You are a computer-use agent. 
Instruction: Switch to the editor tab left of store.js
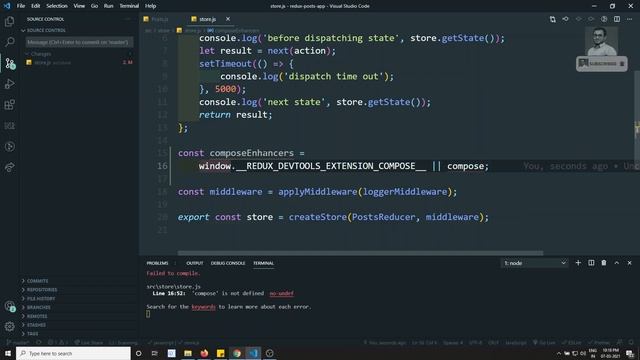pos(159,19)
